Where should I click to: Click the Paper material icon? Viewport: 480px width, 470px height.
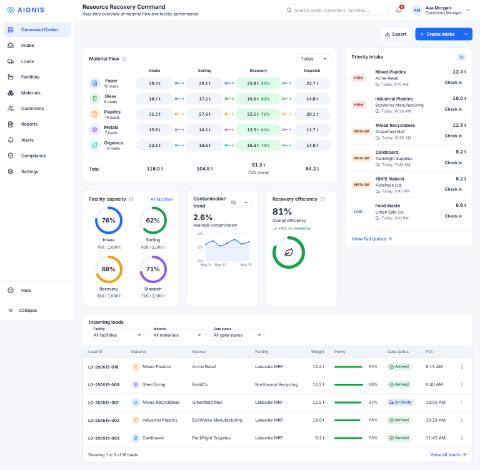click(95, 83)
